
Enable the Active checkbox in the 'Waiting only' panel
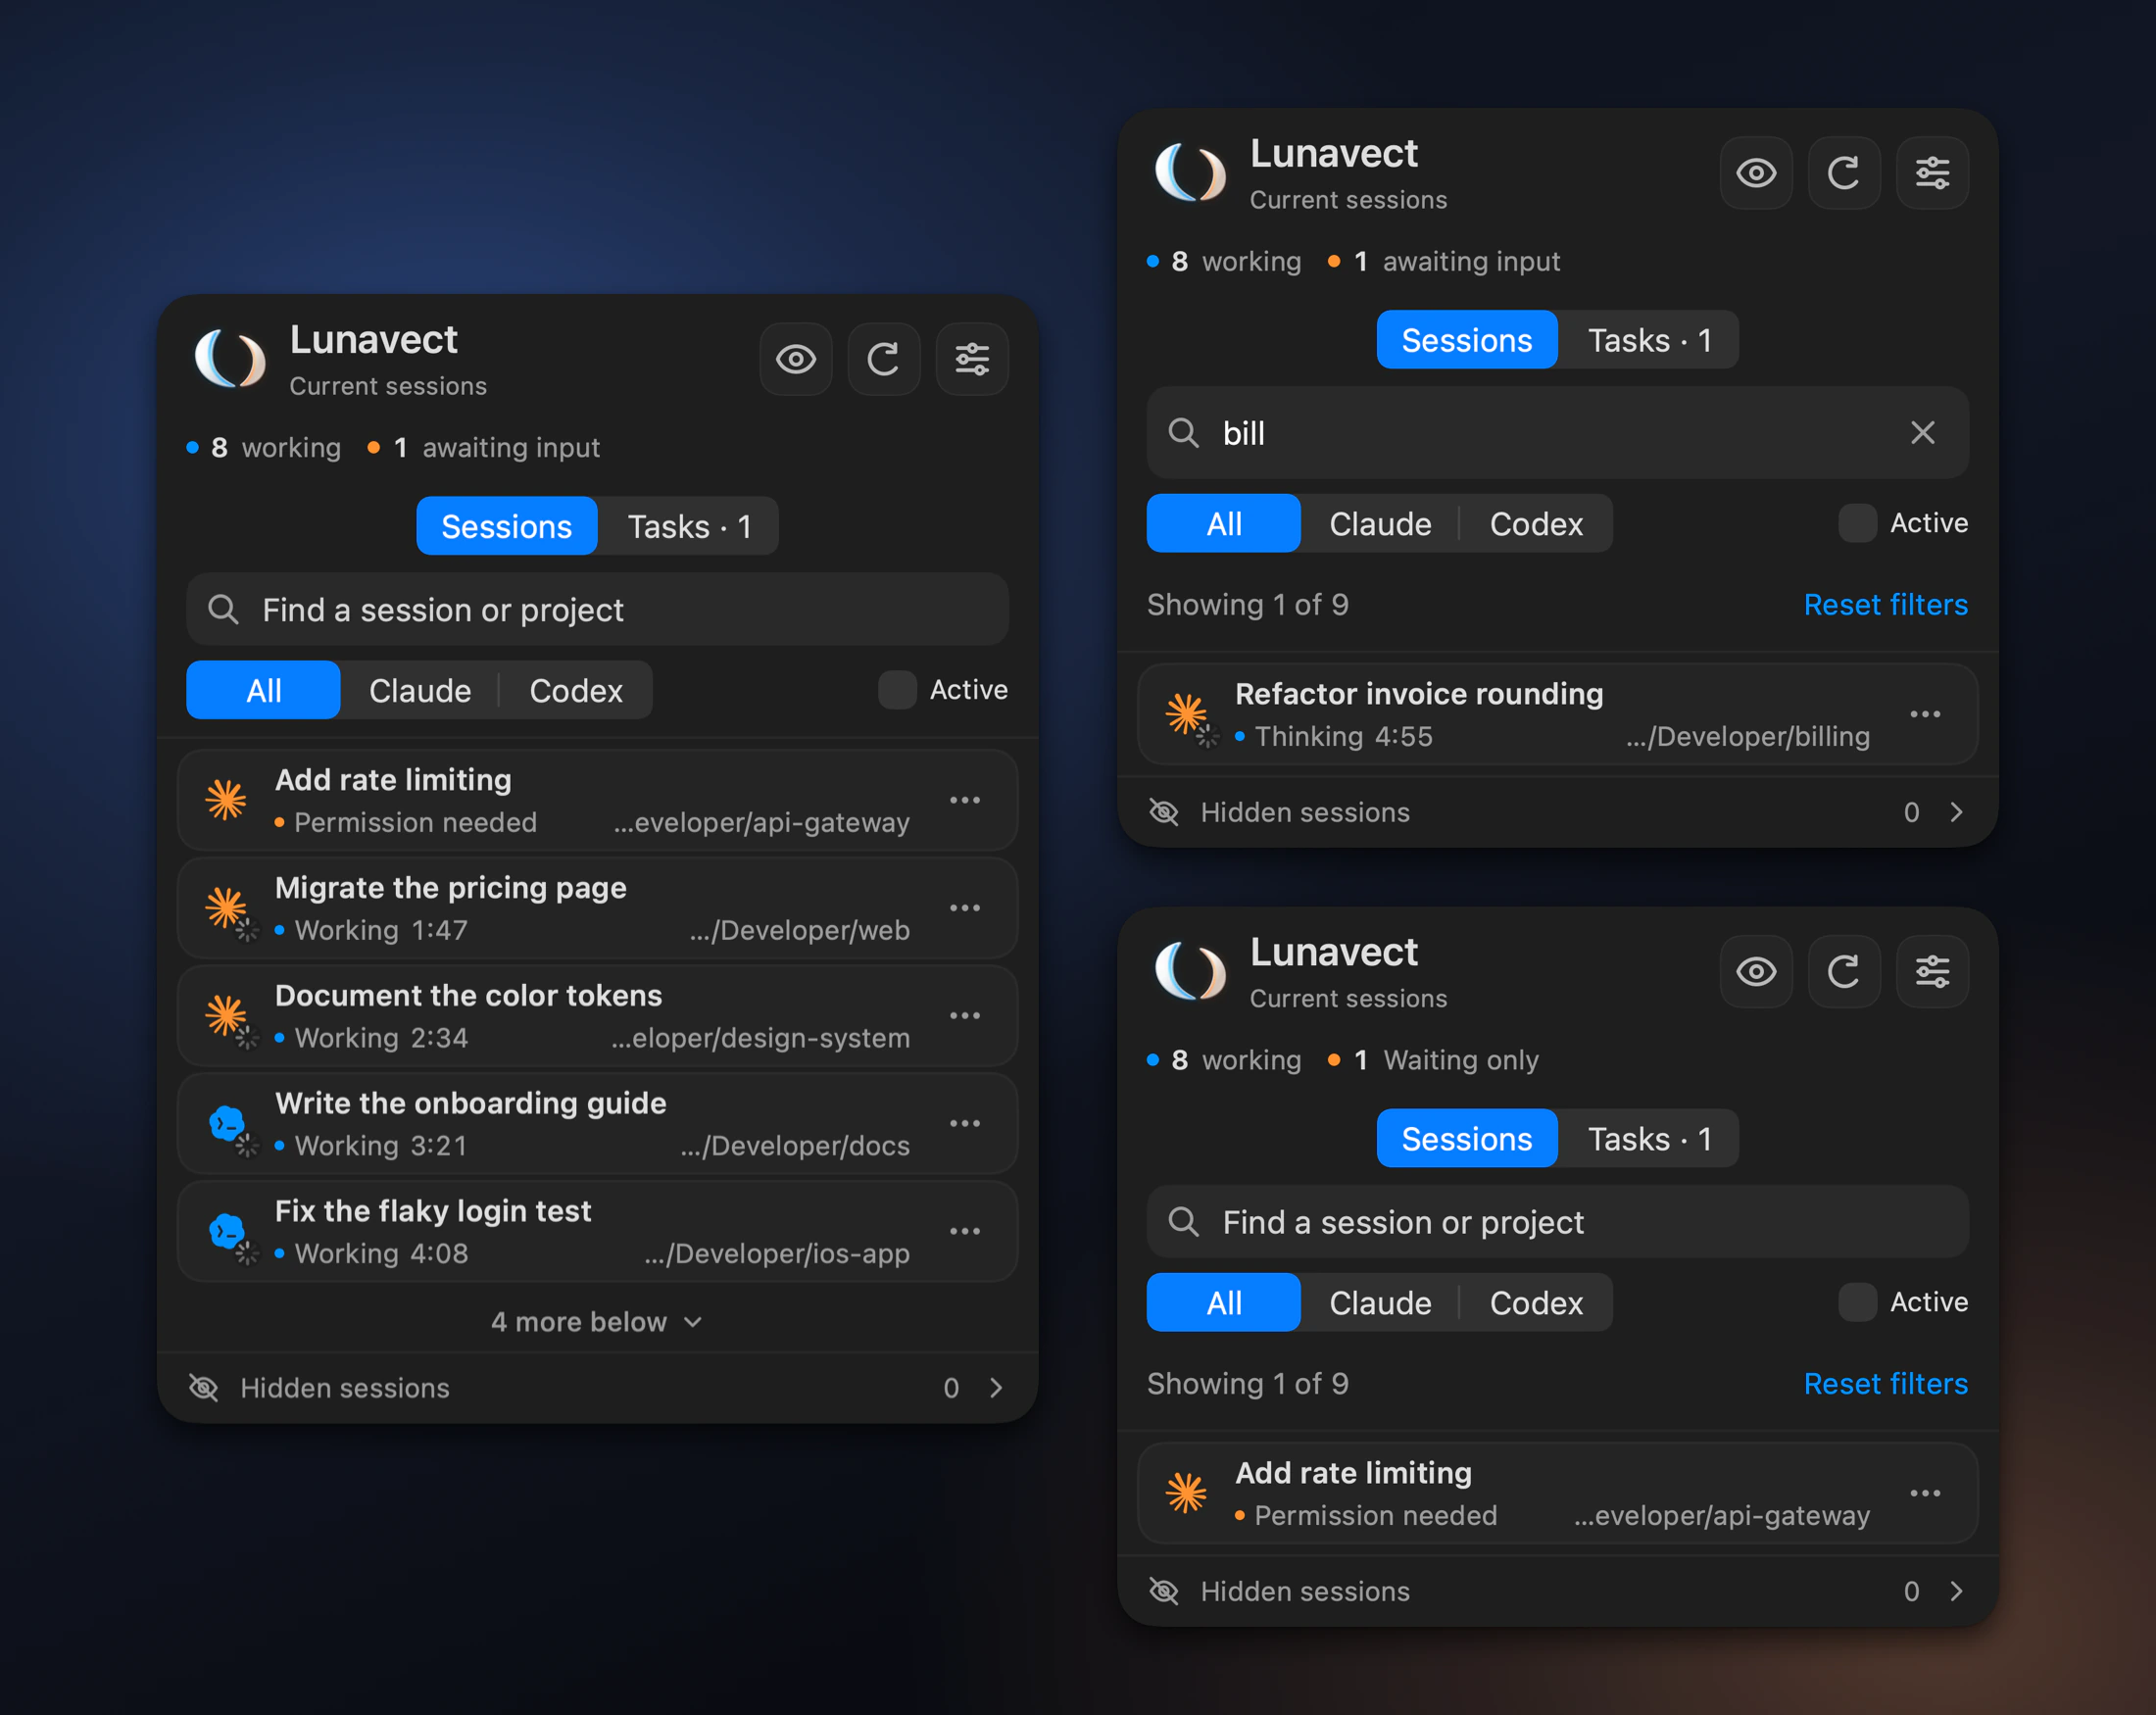click(1857, 1302)
